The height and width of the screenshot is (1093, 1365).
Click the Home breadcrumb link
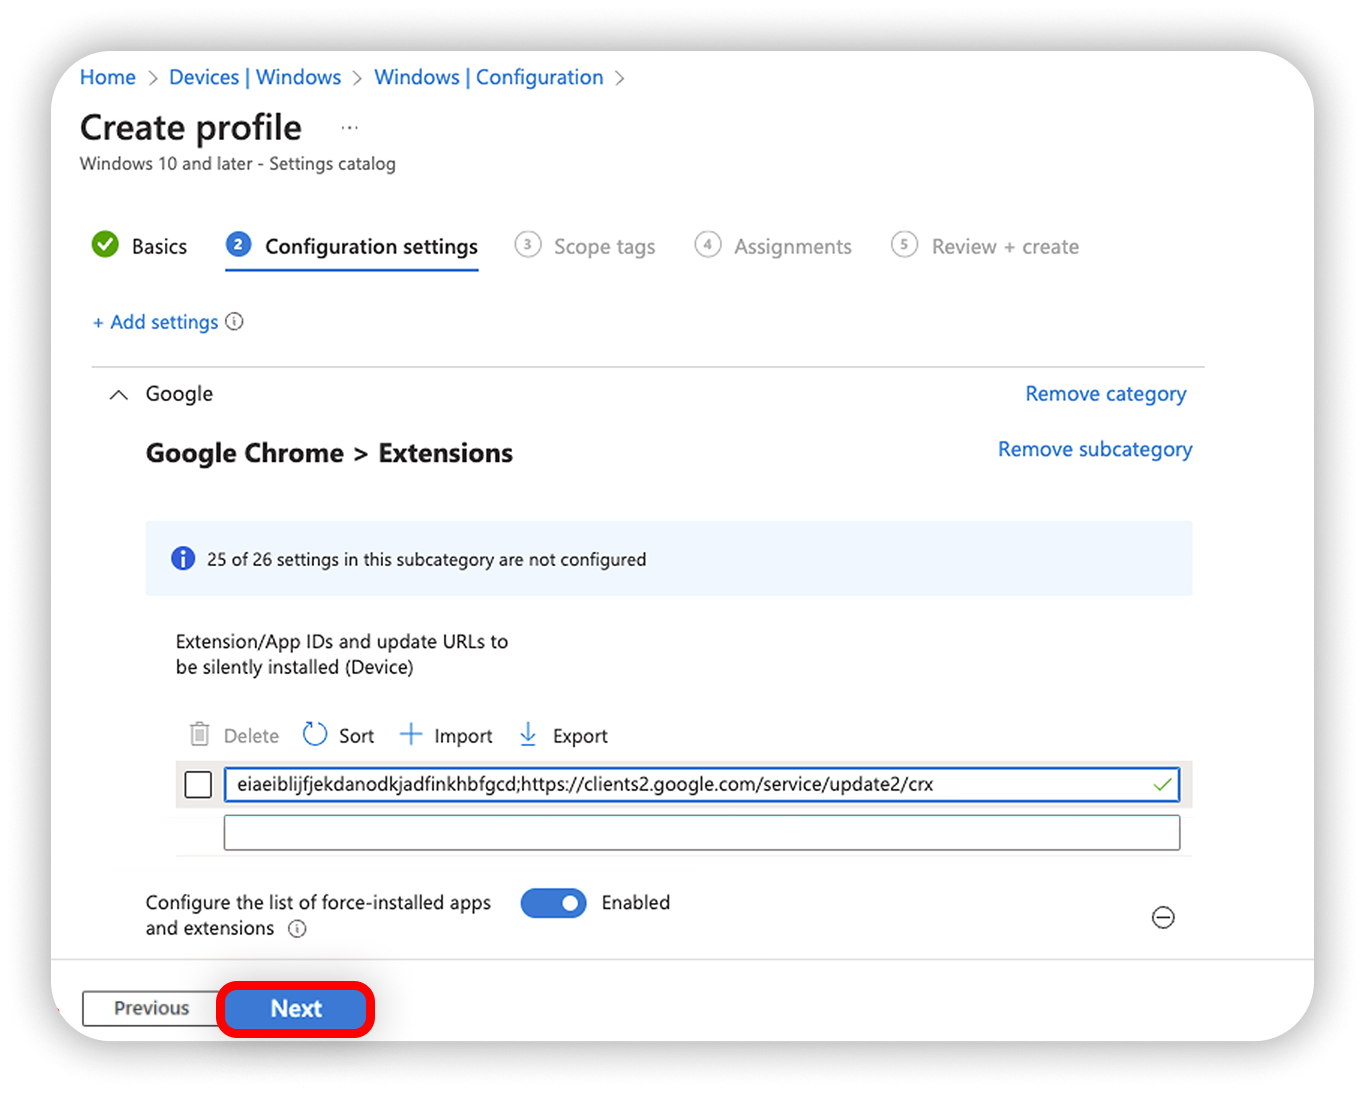pyautogui.click(x=108, y=77)
